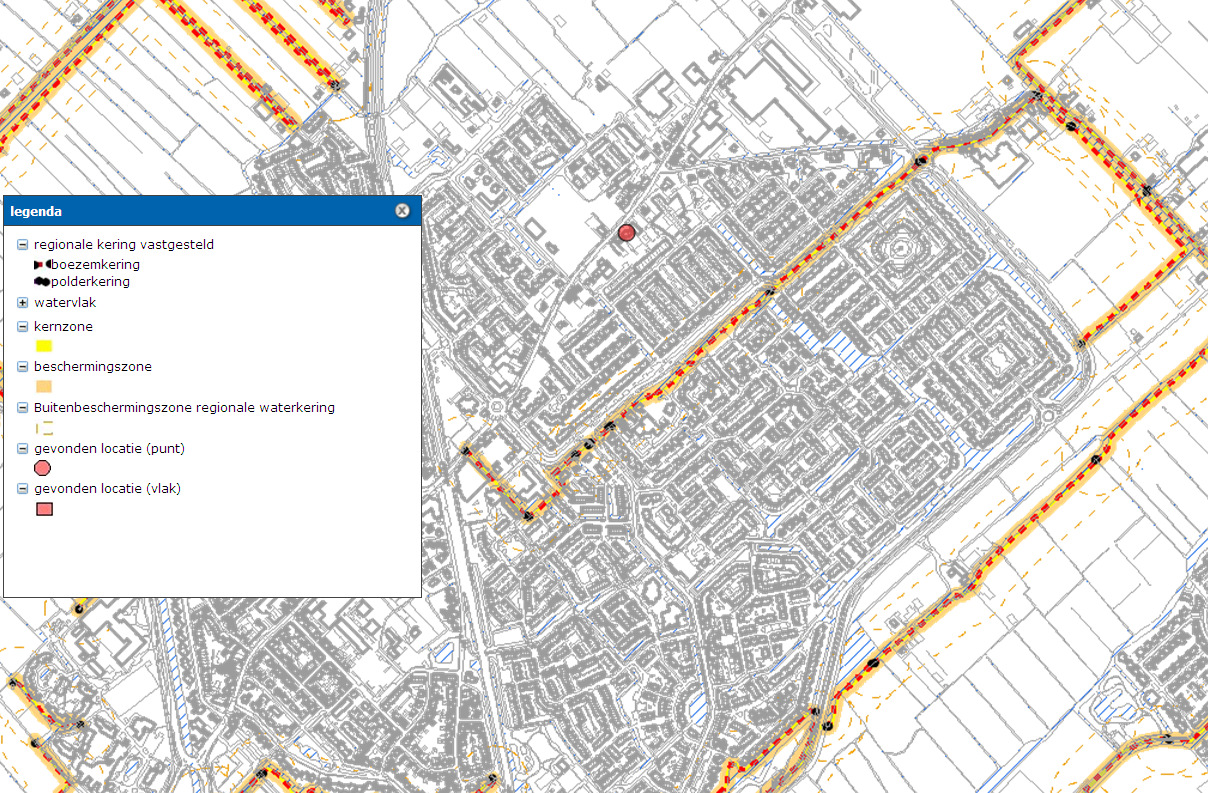Expand the watervlak legend entry

tap(21, 302)
